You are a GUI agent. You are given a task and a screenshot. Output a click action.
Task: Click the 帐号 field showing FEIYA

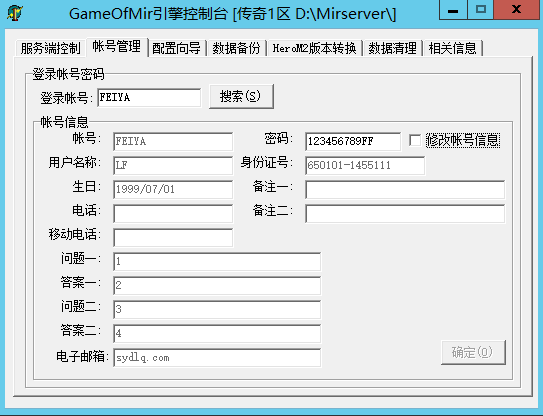173,141
